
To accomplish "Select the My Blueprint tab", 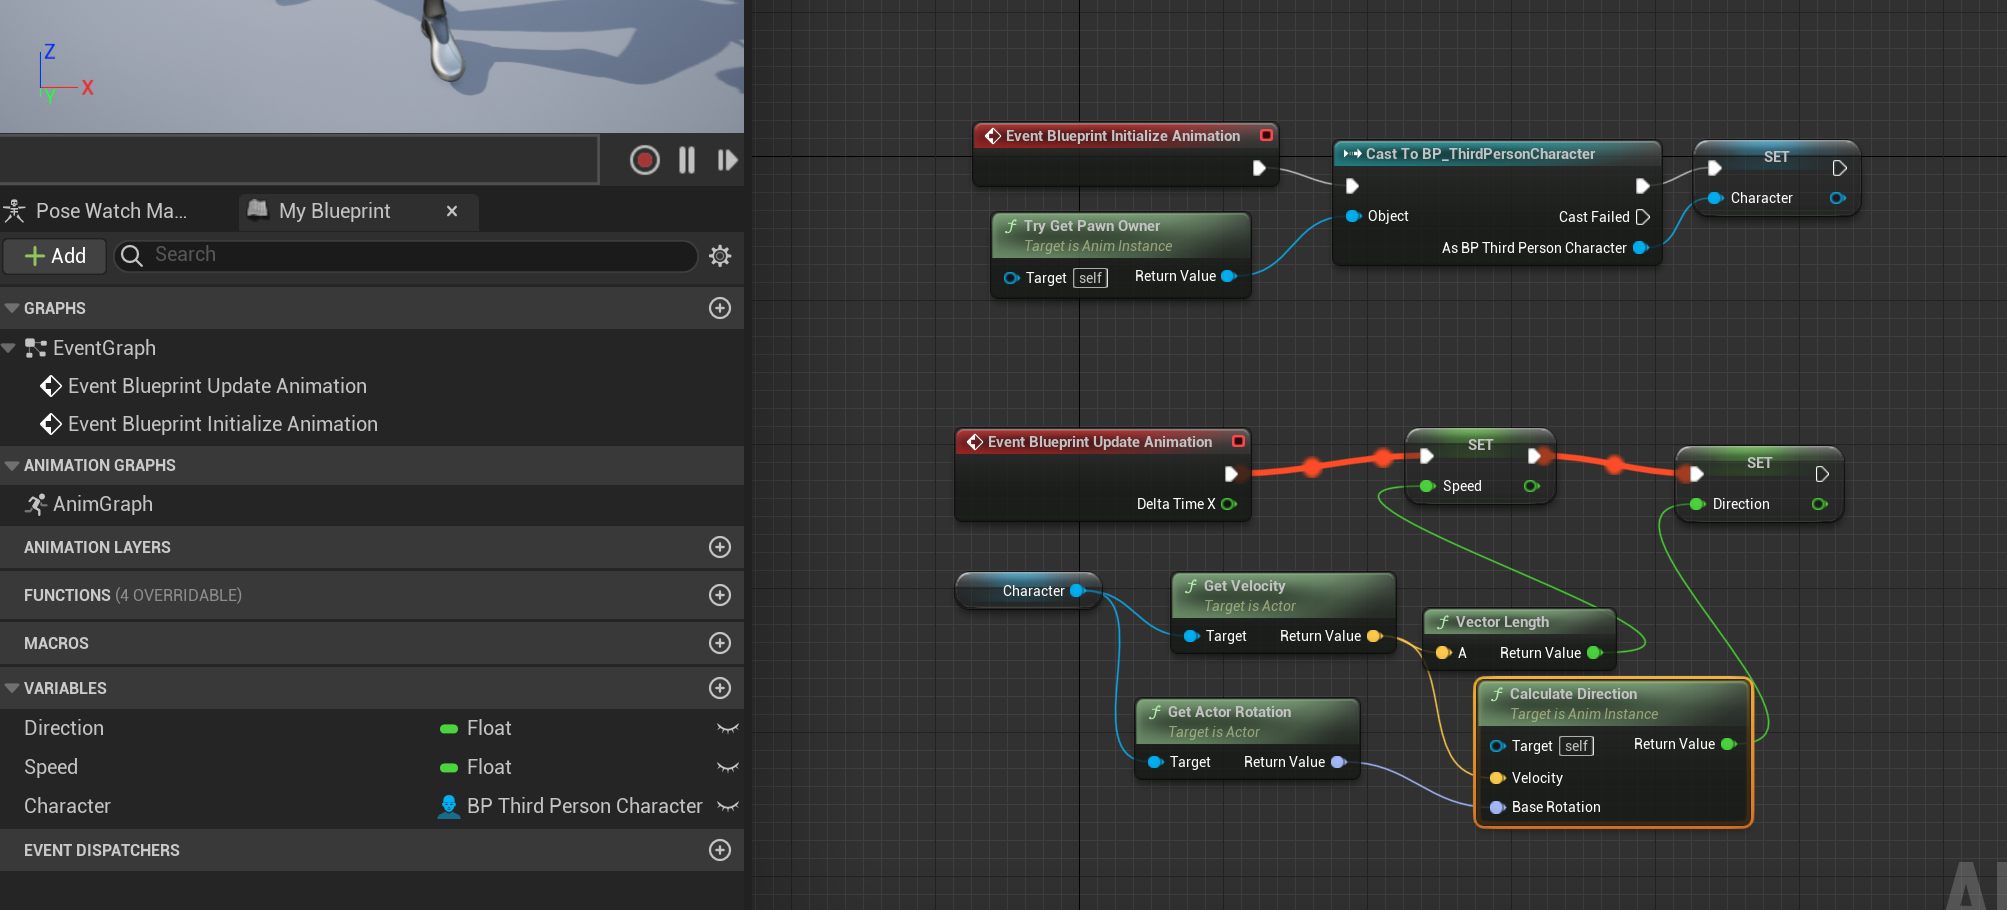I will pos(335,211).
